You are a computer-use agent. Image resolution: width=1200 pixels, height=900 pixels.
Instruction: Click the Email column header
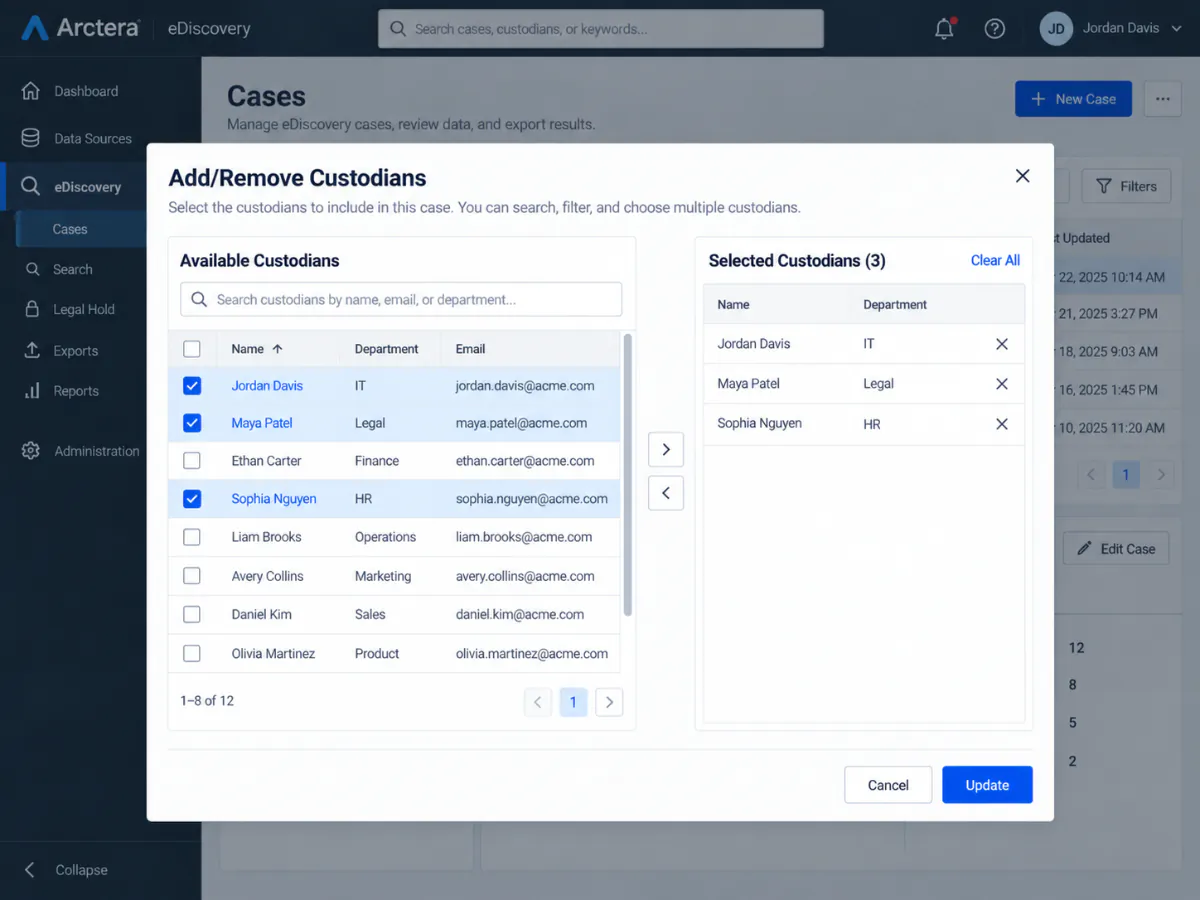(470, 349)
